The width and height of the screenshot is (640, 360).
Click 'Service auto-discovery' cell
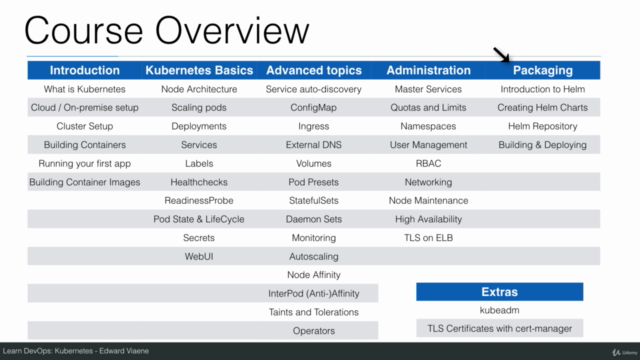point(313,89)
